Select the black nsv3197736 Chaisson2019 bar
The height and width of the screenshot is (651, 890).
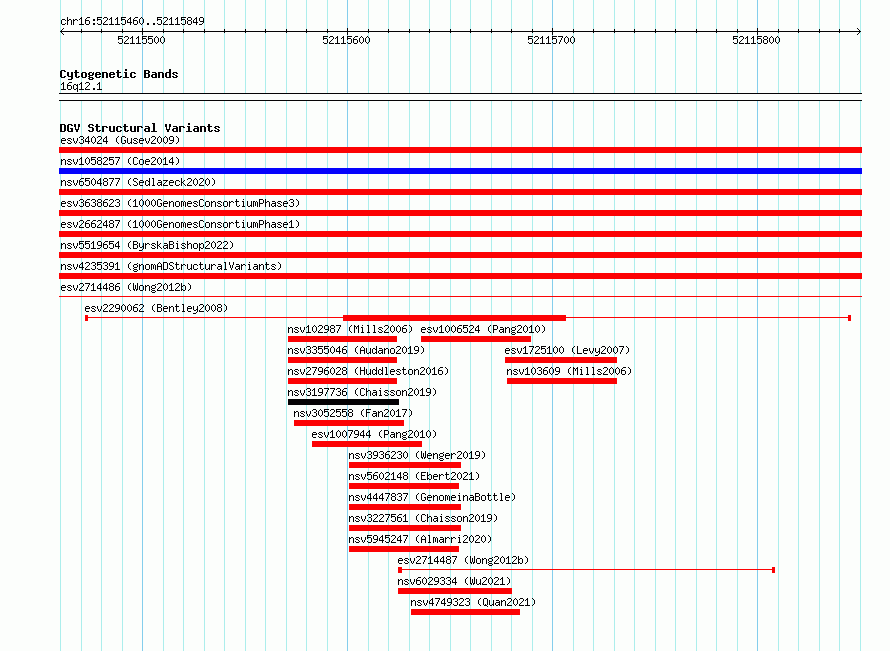coord(343,402)
